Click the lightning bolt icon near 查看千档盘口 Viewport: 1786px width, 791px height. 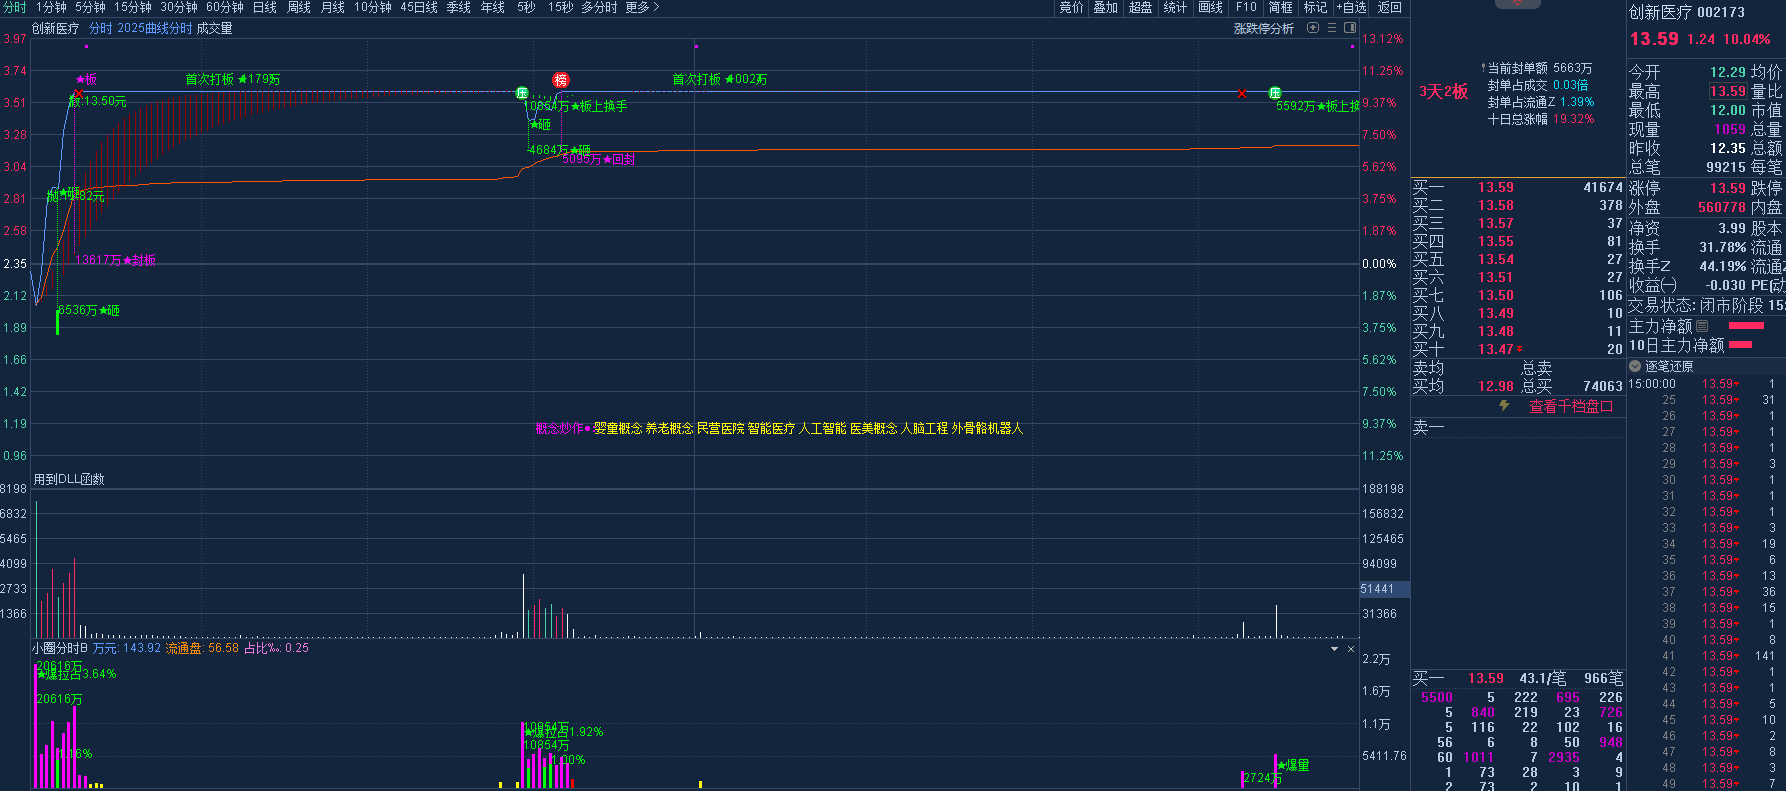(x=1504, y=406)
